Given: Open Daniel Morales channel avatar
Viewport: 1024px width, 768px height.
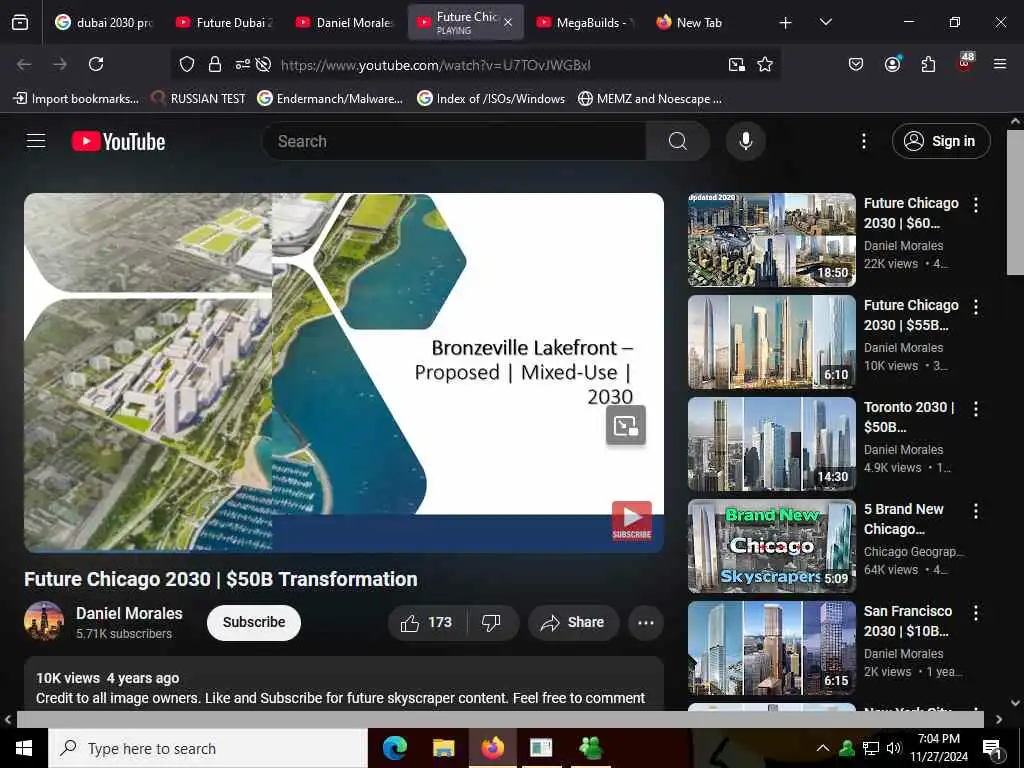Looking at the screenshot, I should coord(44,621).
